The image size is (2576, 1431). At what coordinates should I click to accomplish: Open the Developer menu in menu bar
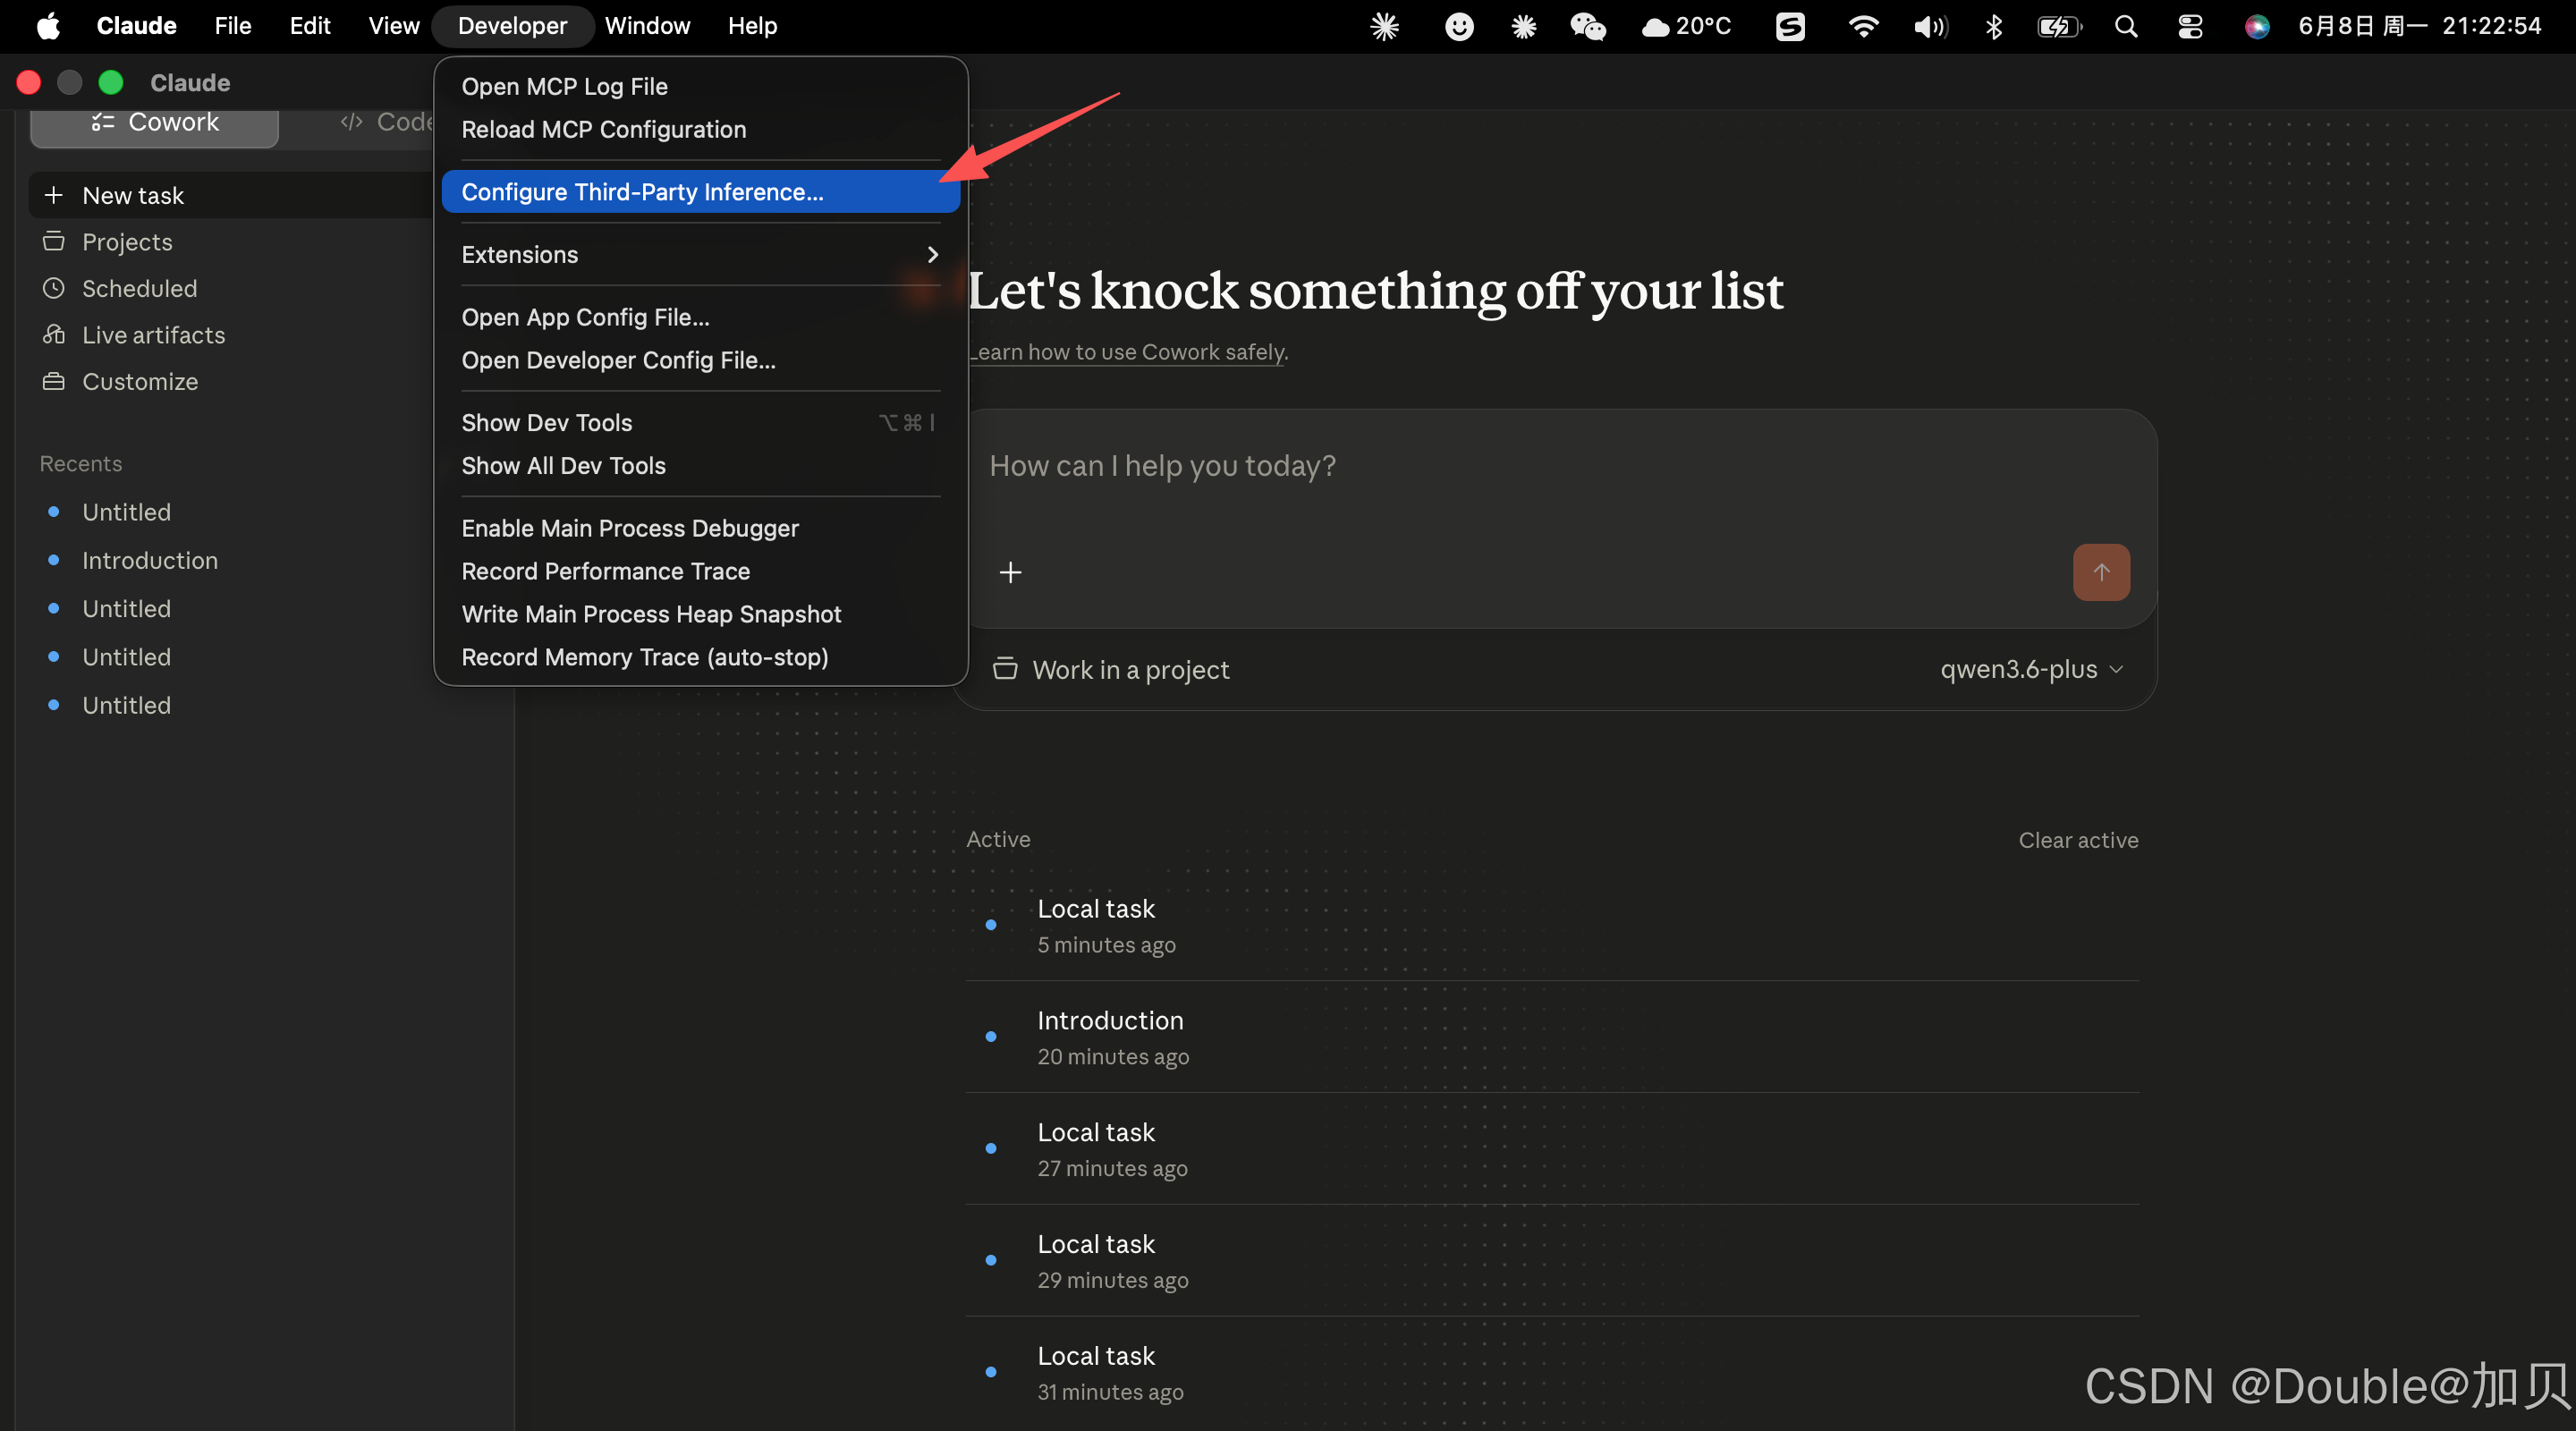pyautogui.click(x=512, y=26)
